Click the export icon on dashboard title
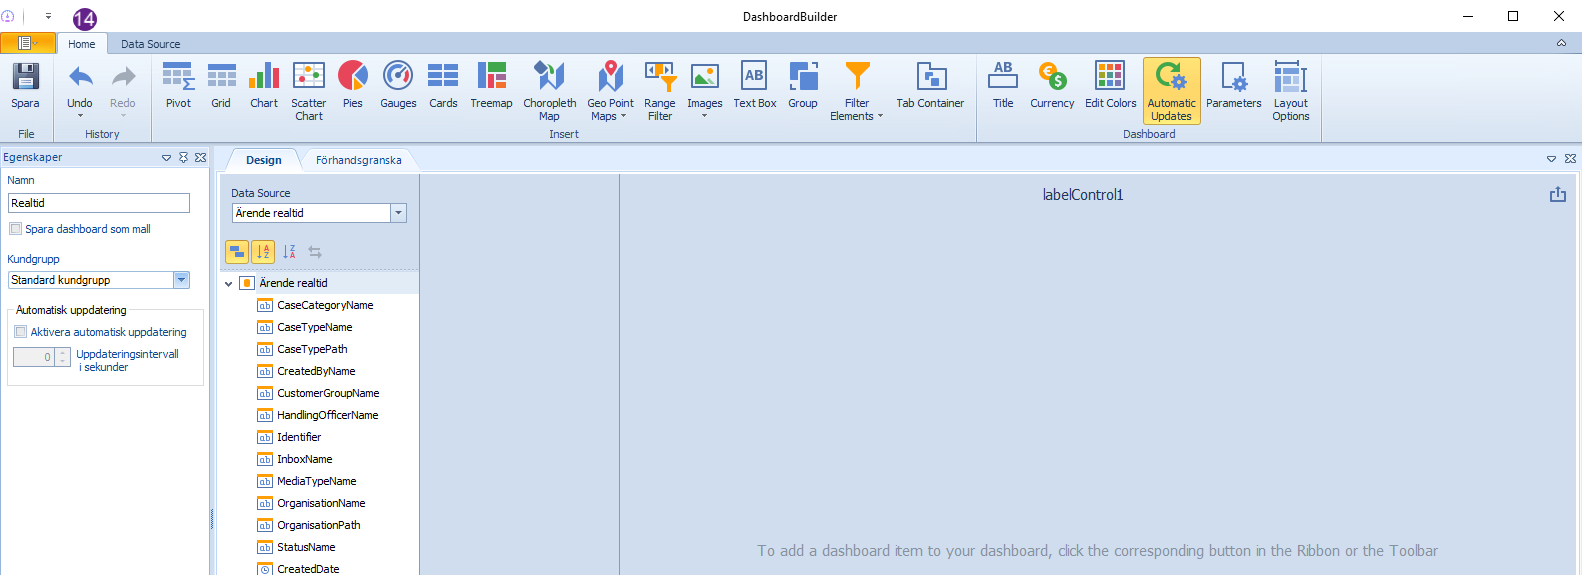Screen dimensions: 1583x575 (1558, 195)
